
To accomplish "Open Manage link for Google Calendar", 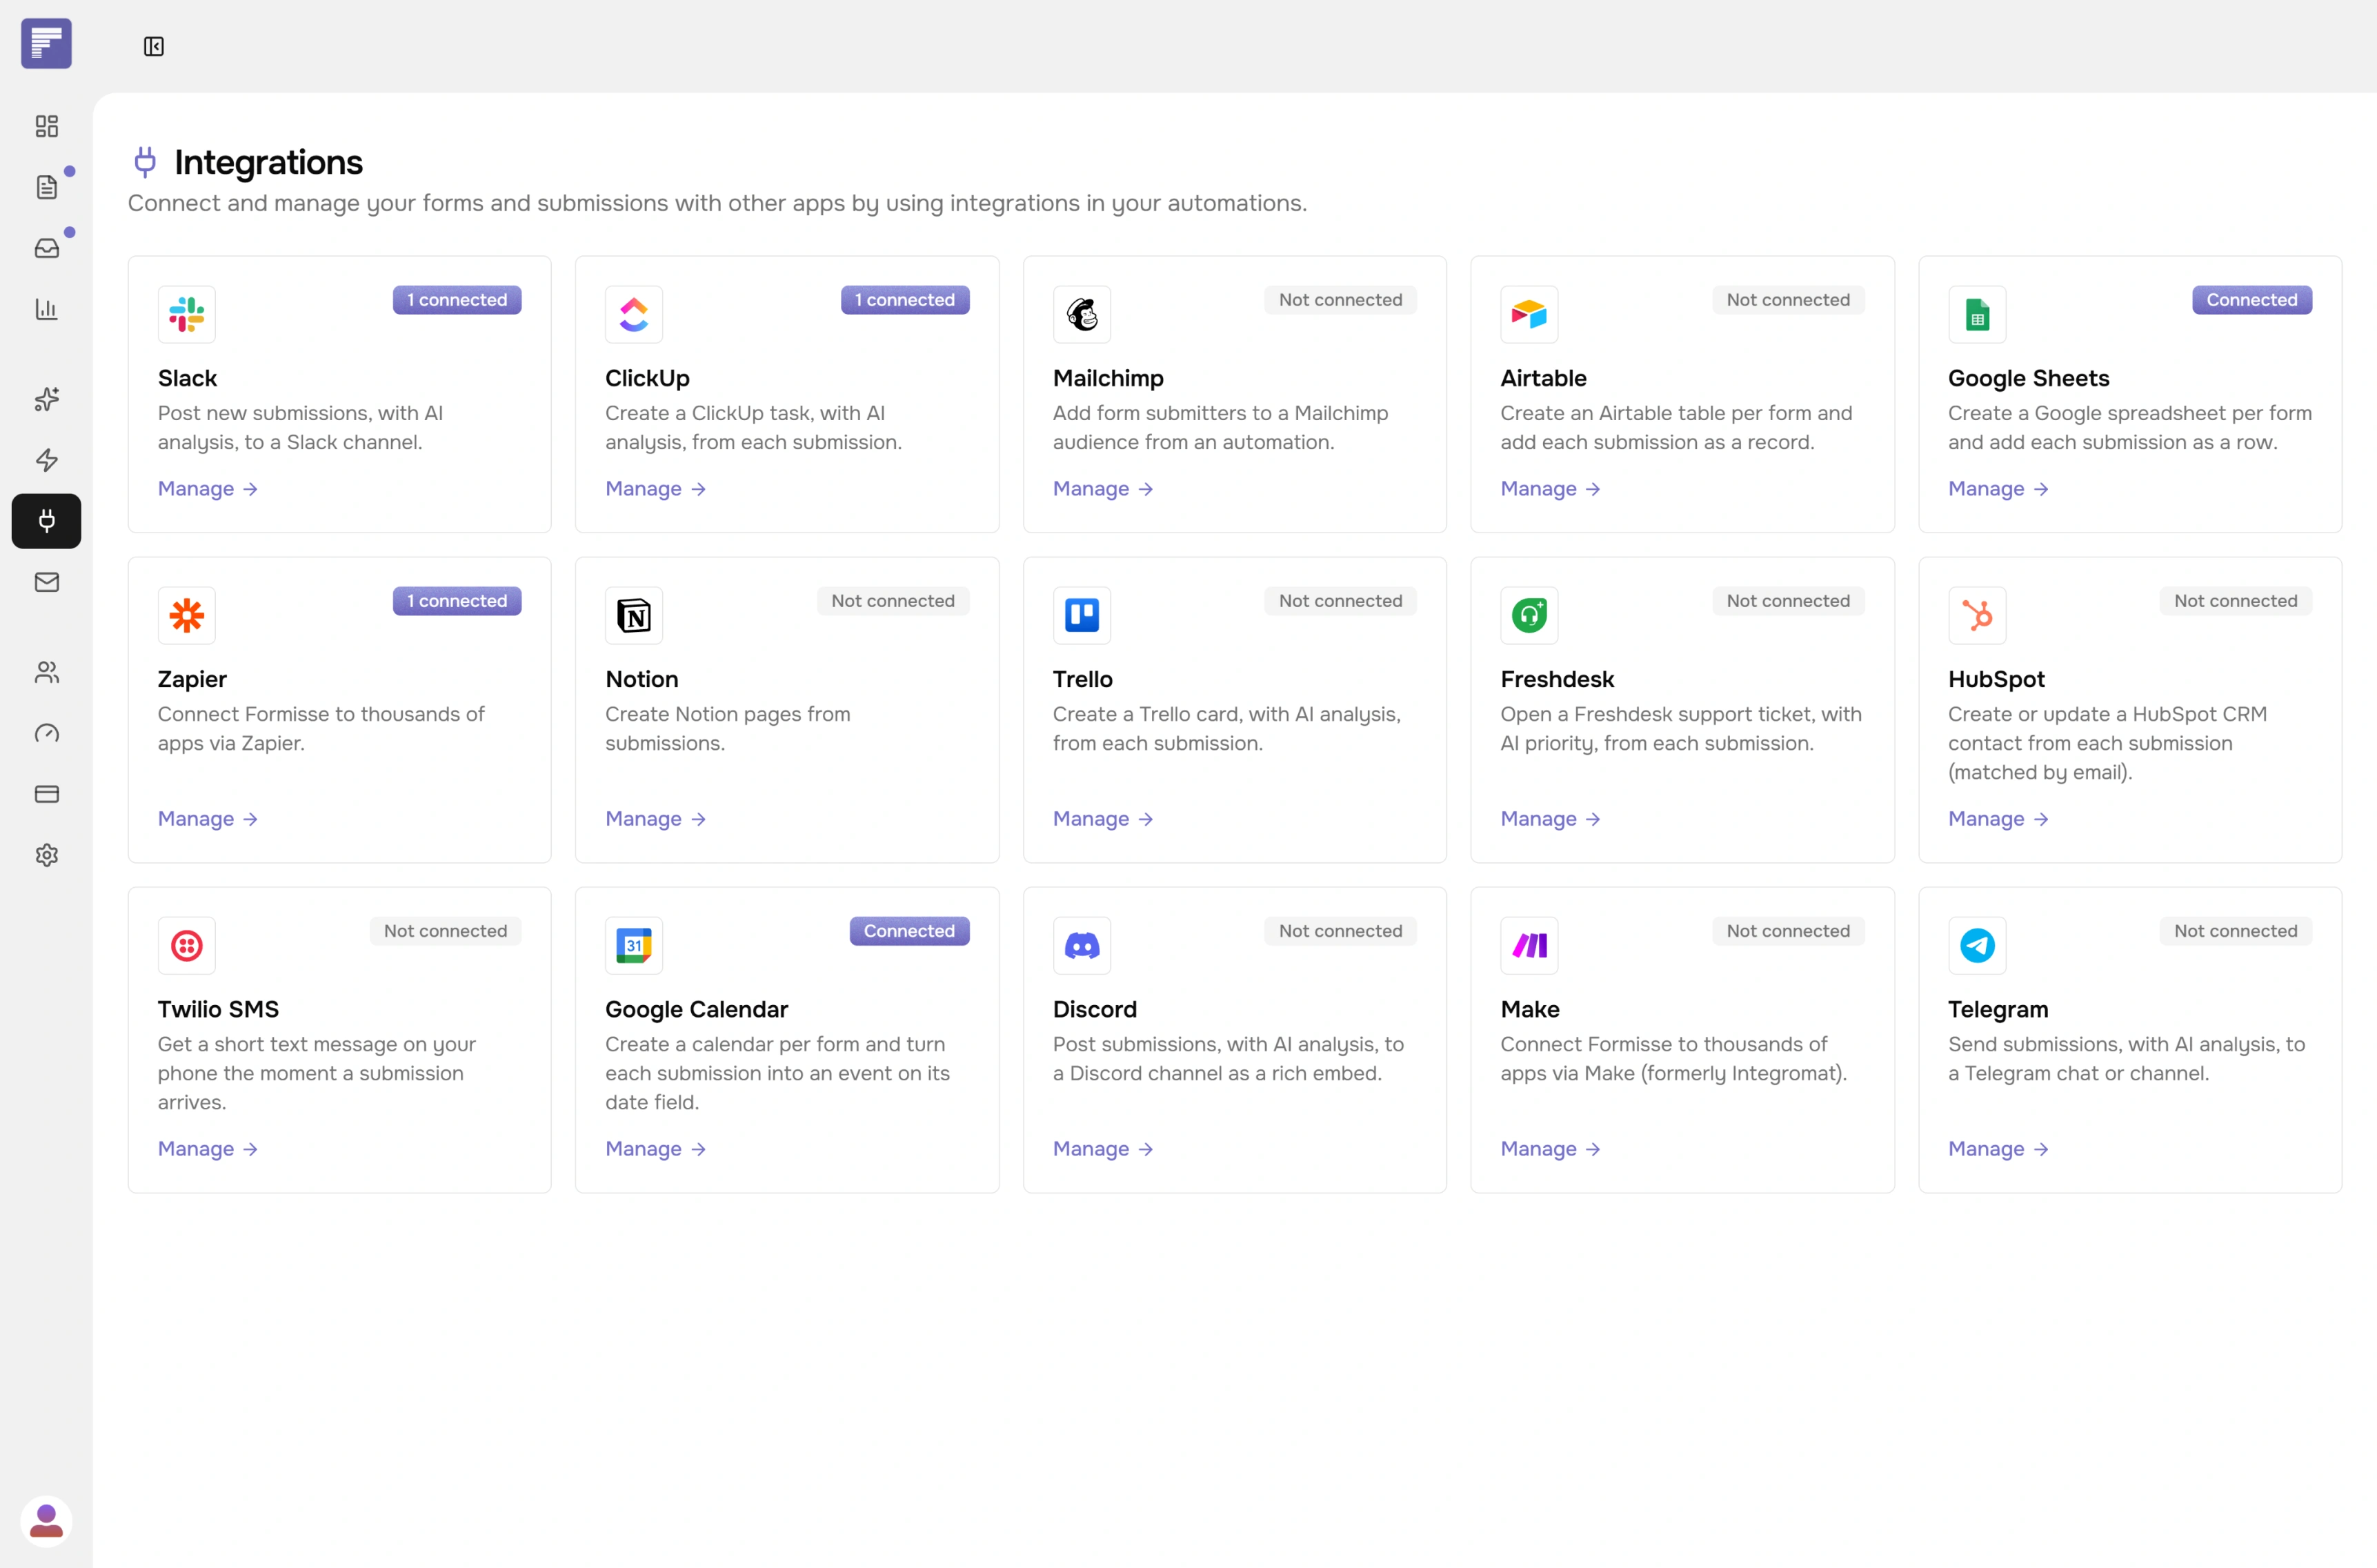I will coord(656,1149).
